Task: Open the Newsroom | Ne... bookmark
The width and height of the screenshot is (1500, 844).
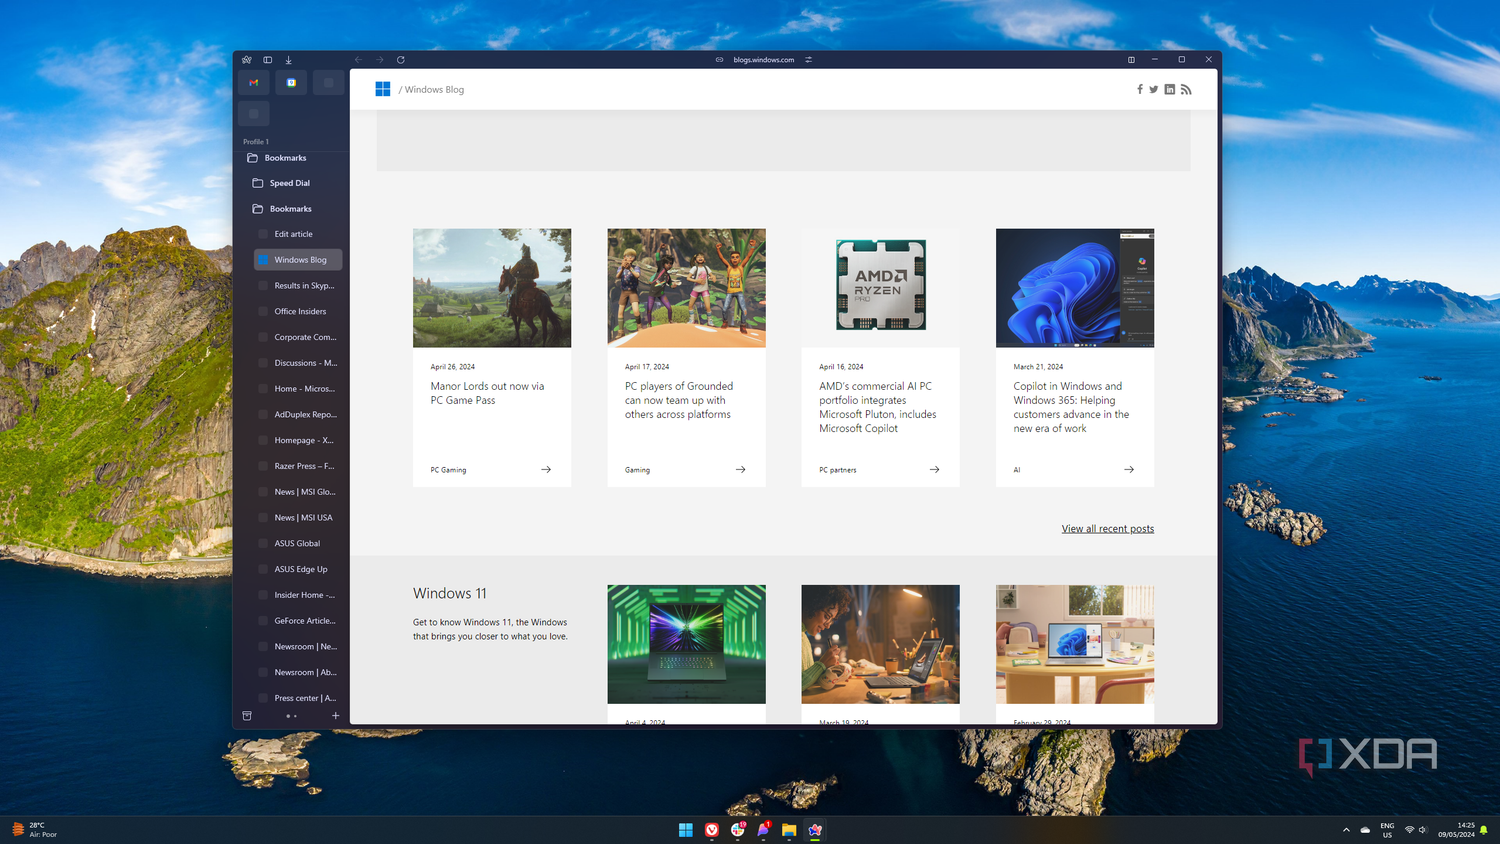Action: pyautogui.click(x=298, y=647)
